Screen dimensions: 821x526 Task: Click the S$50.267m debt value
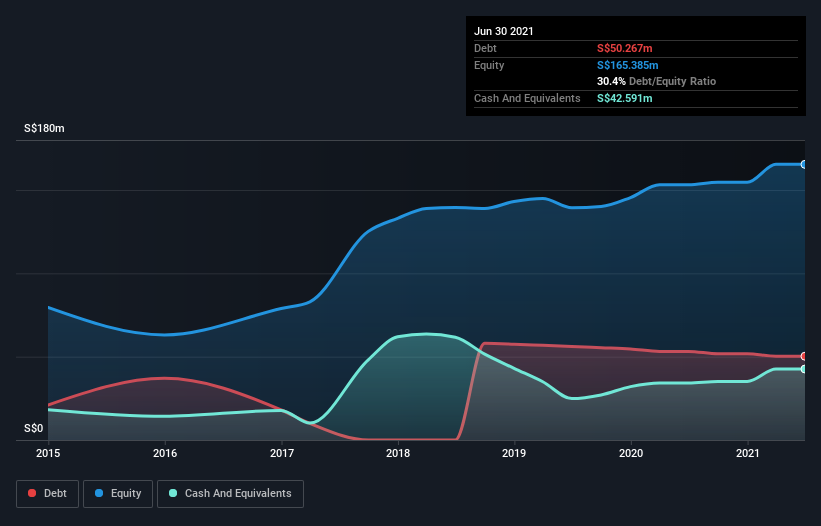tap(625, 48)
